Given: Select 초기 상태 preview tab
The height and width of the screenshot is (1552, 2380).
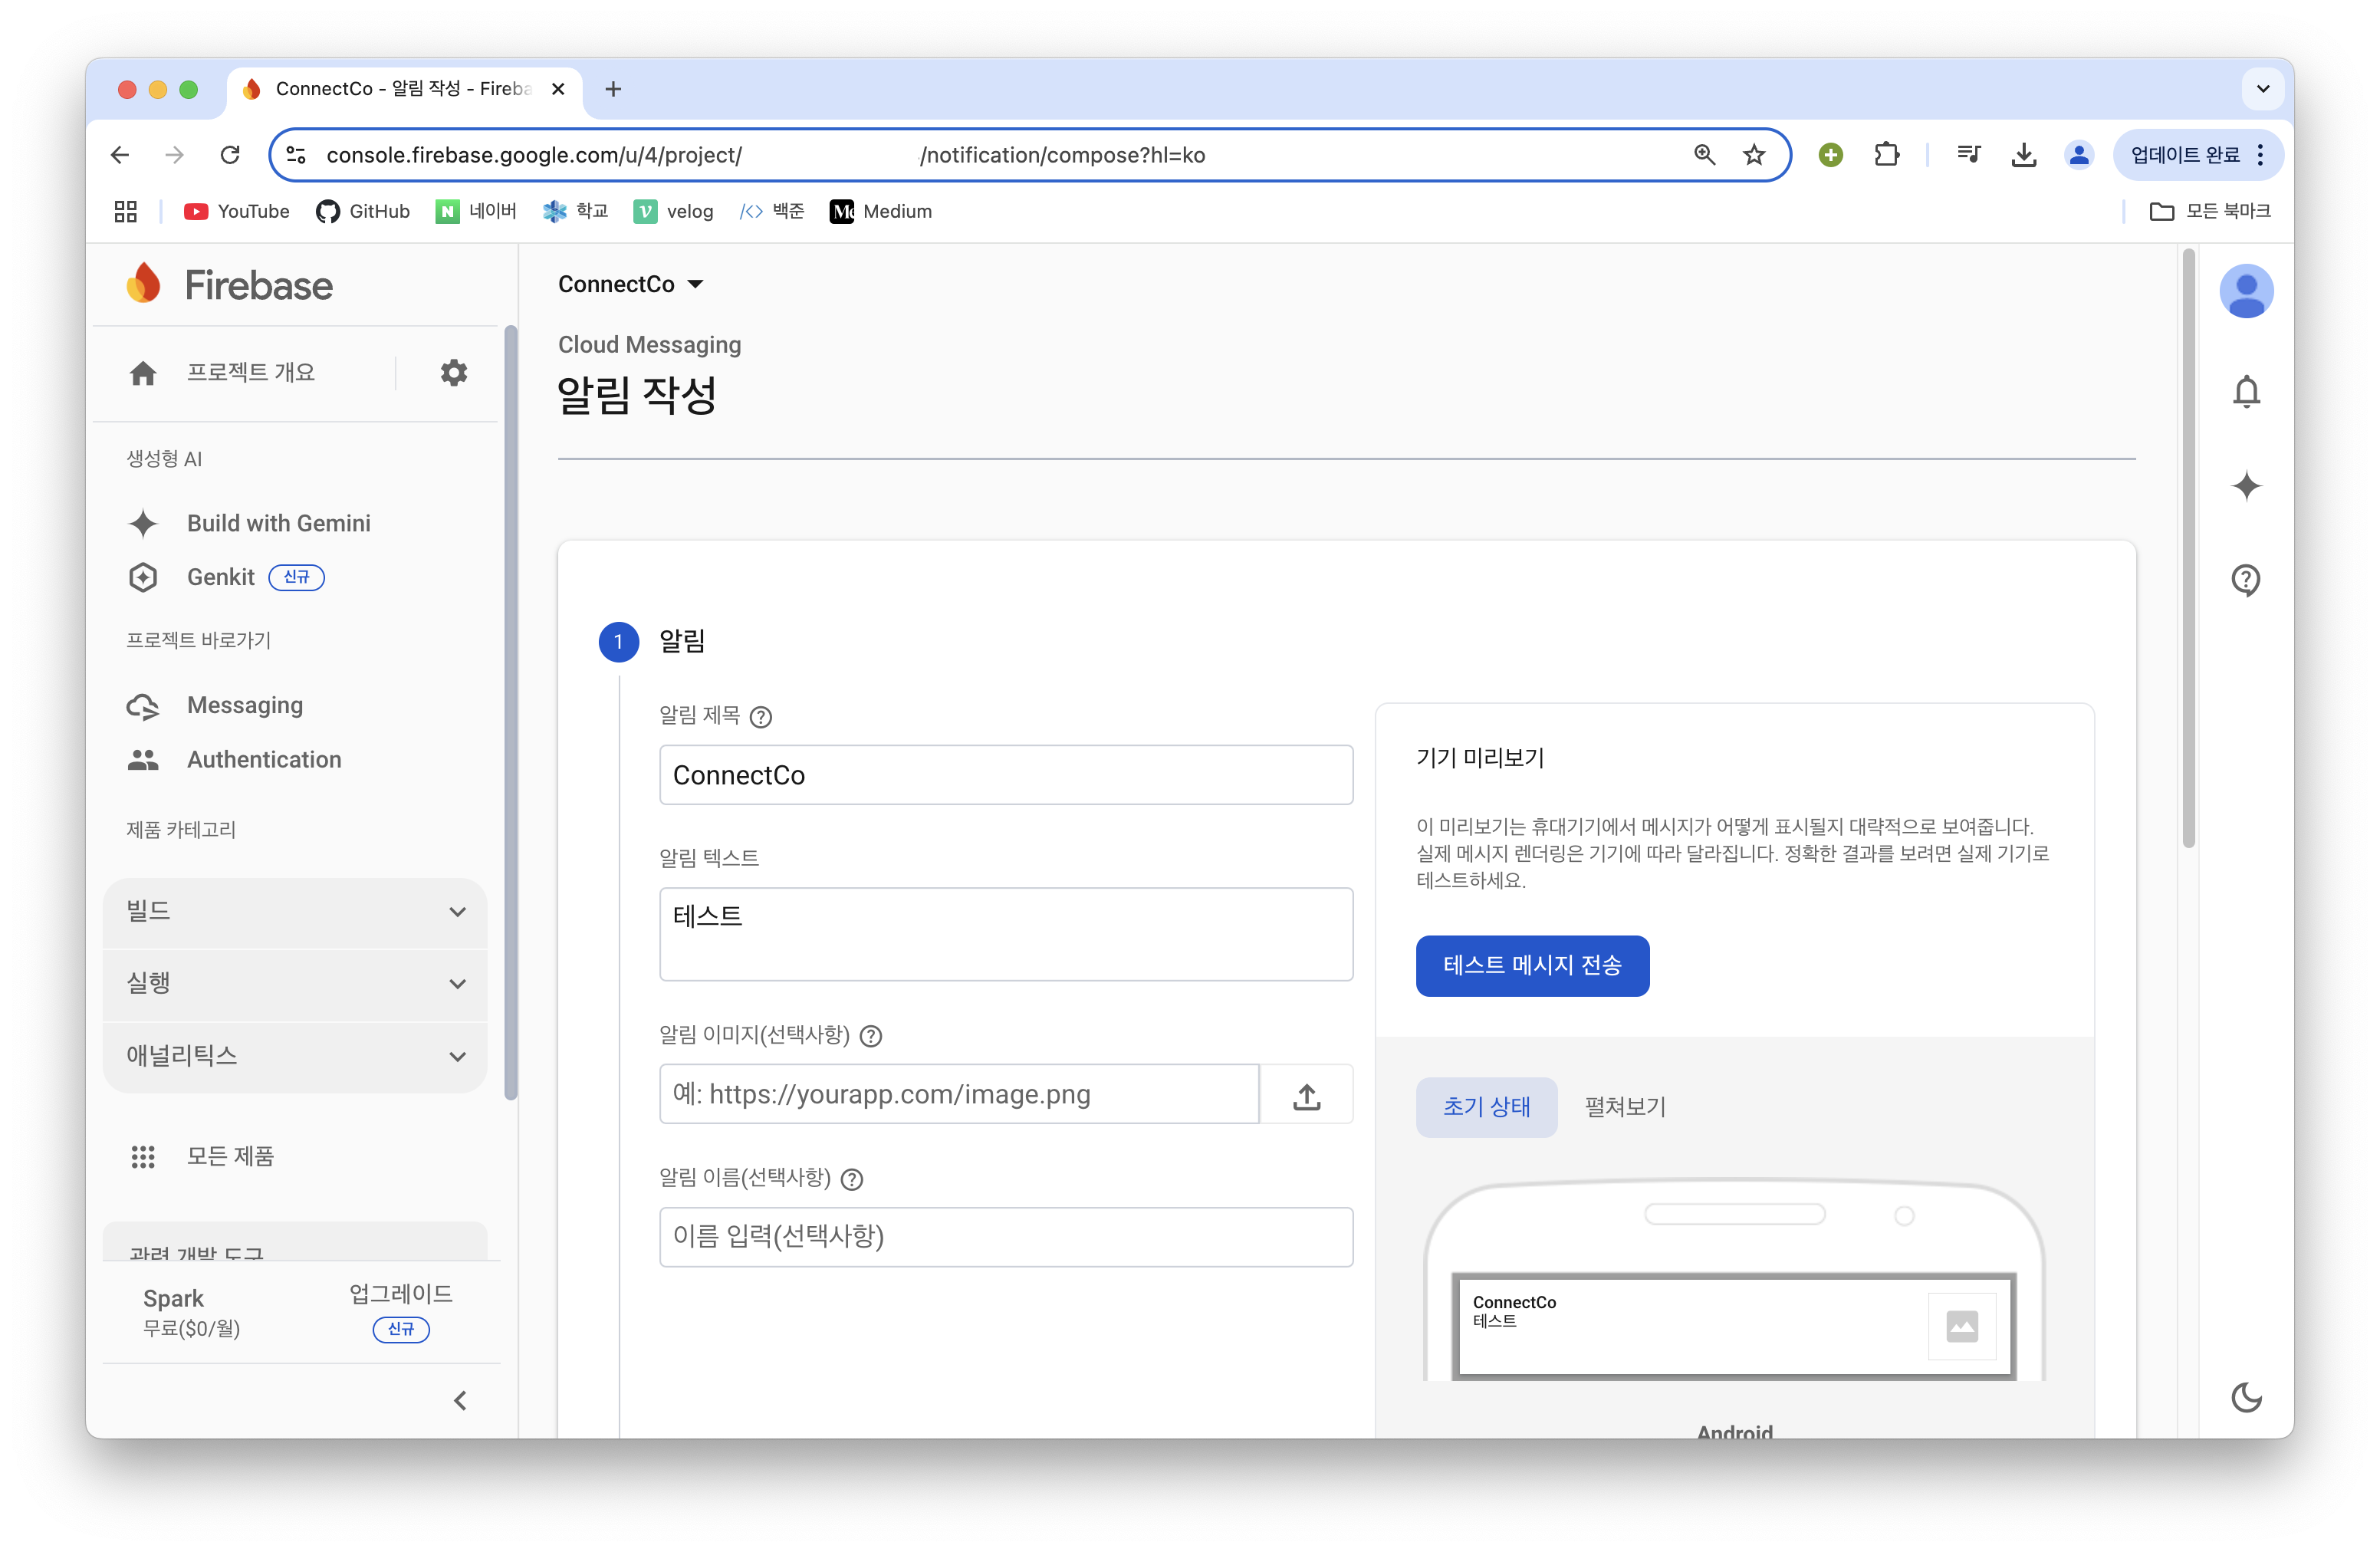Looking at the screenshot, I should tap(1486, 1107).
